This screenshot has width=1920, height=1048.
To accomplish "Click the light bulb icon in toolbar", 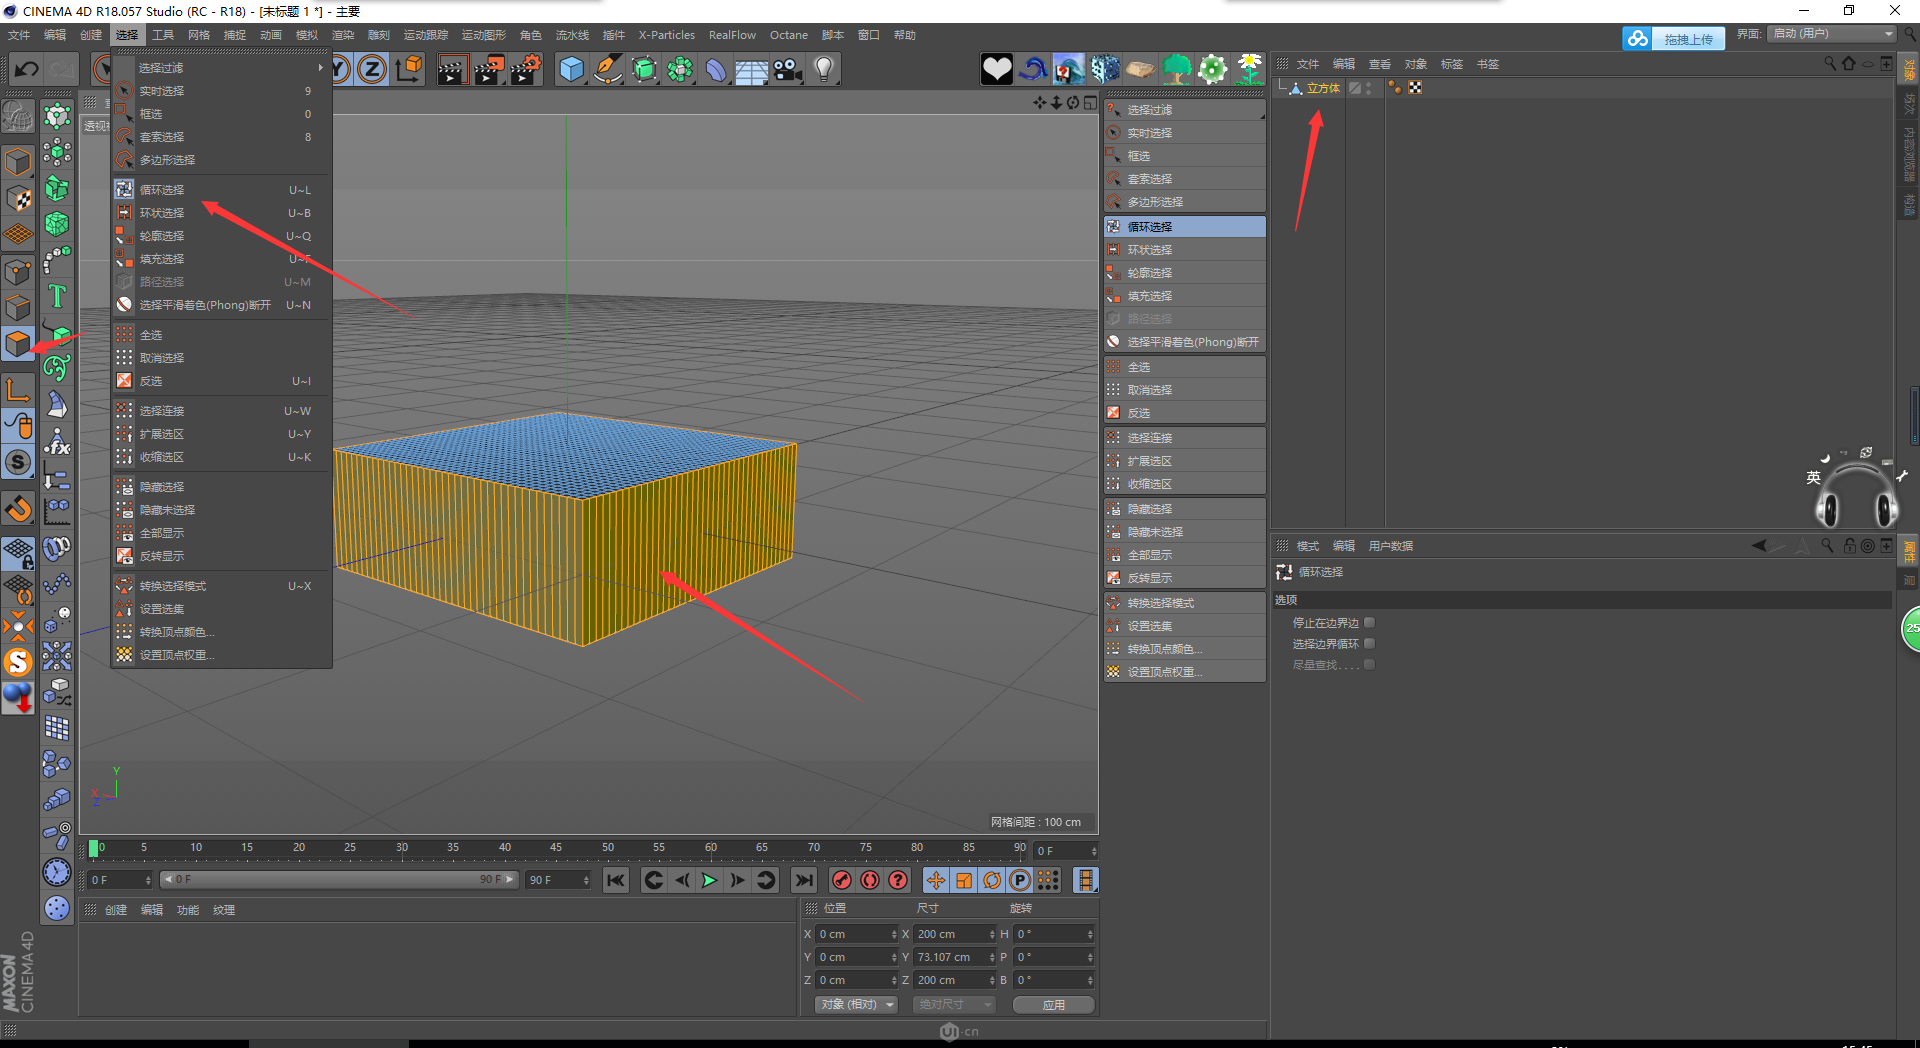I will [824, 69].
